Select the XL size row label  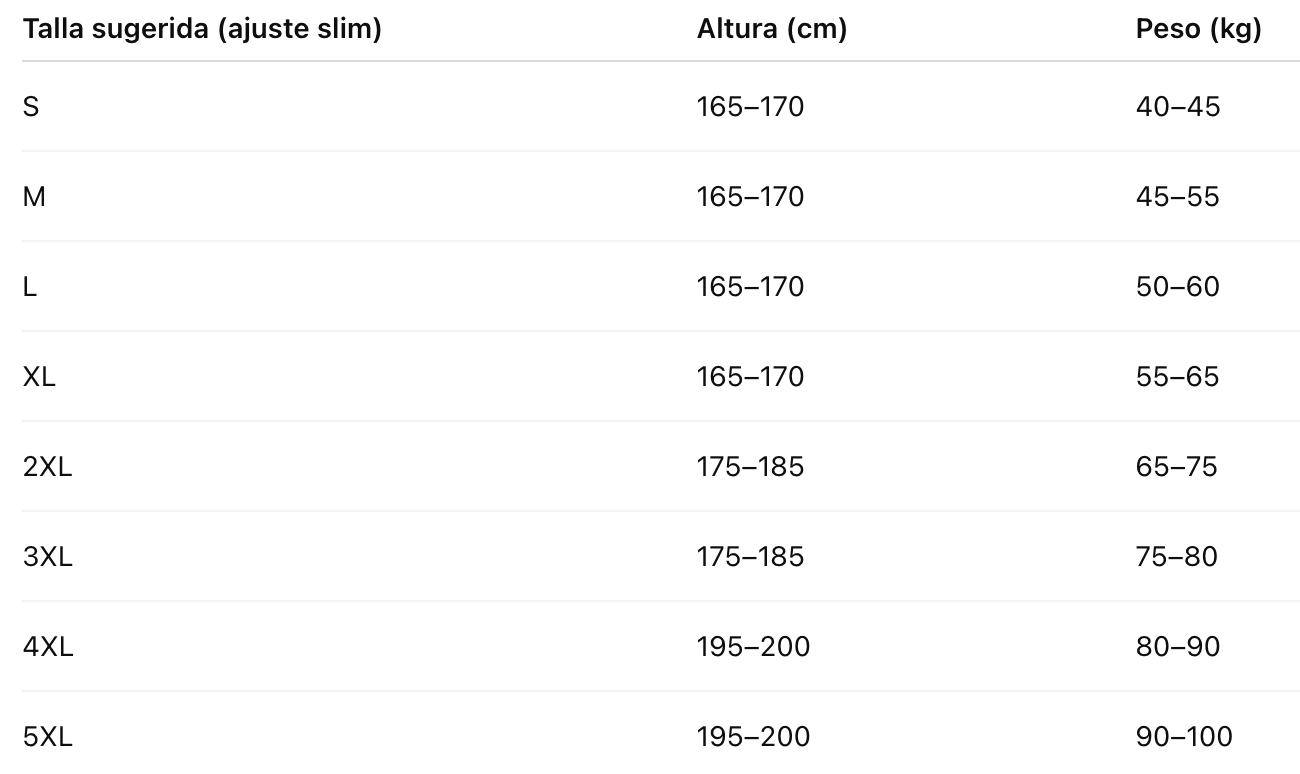coord(39,377)
